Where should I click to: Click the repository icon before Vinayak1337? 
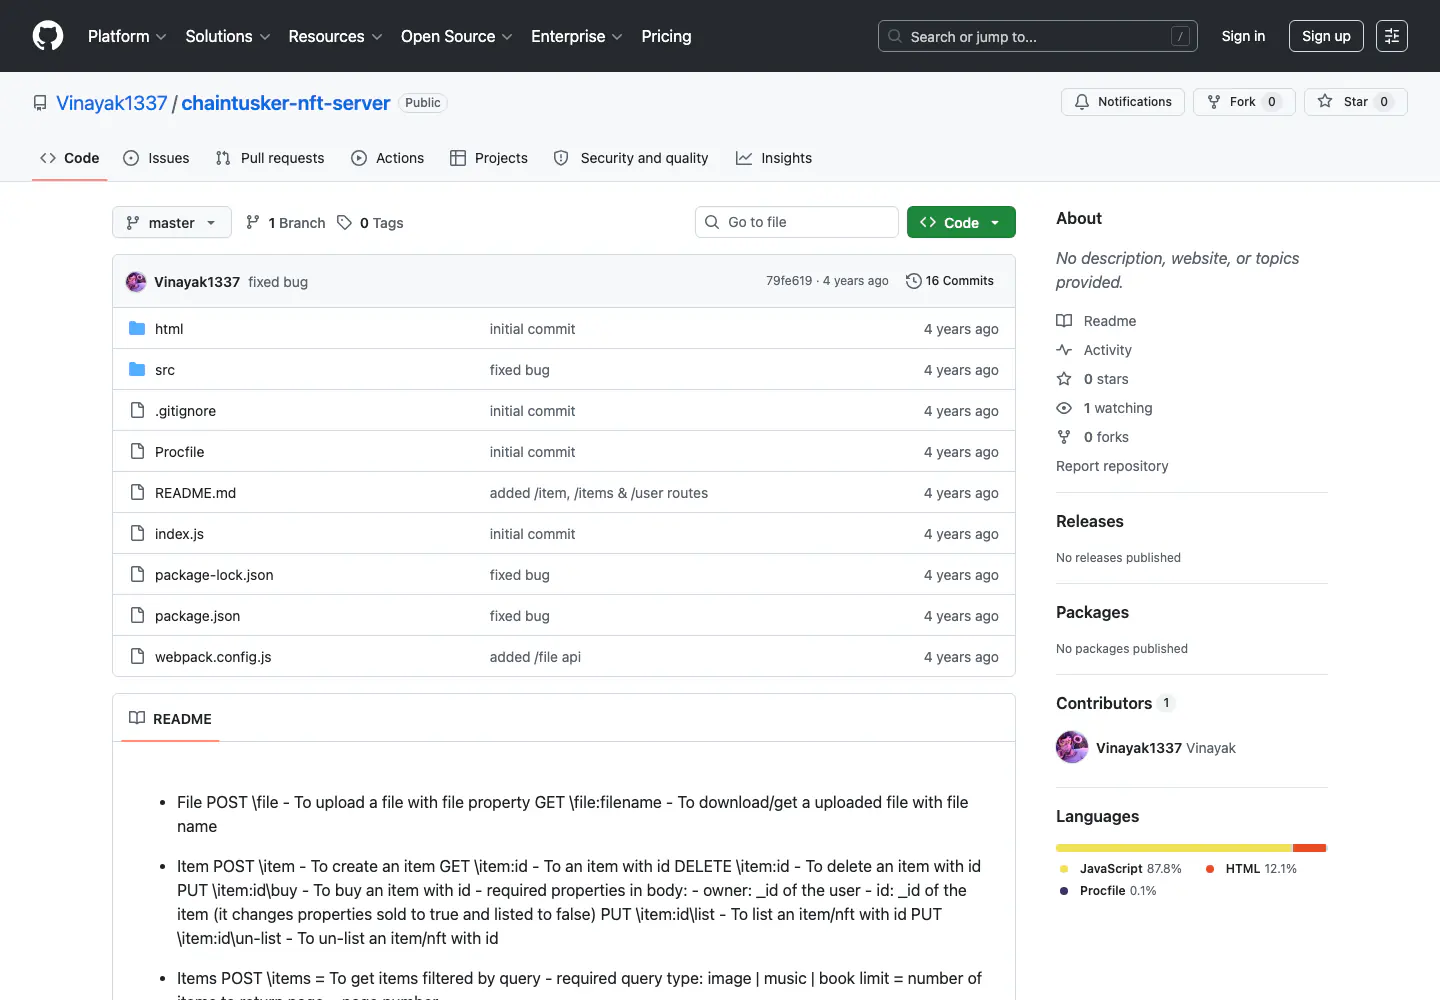coord(40,103)
